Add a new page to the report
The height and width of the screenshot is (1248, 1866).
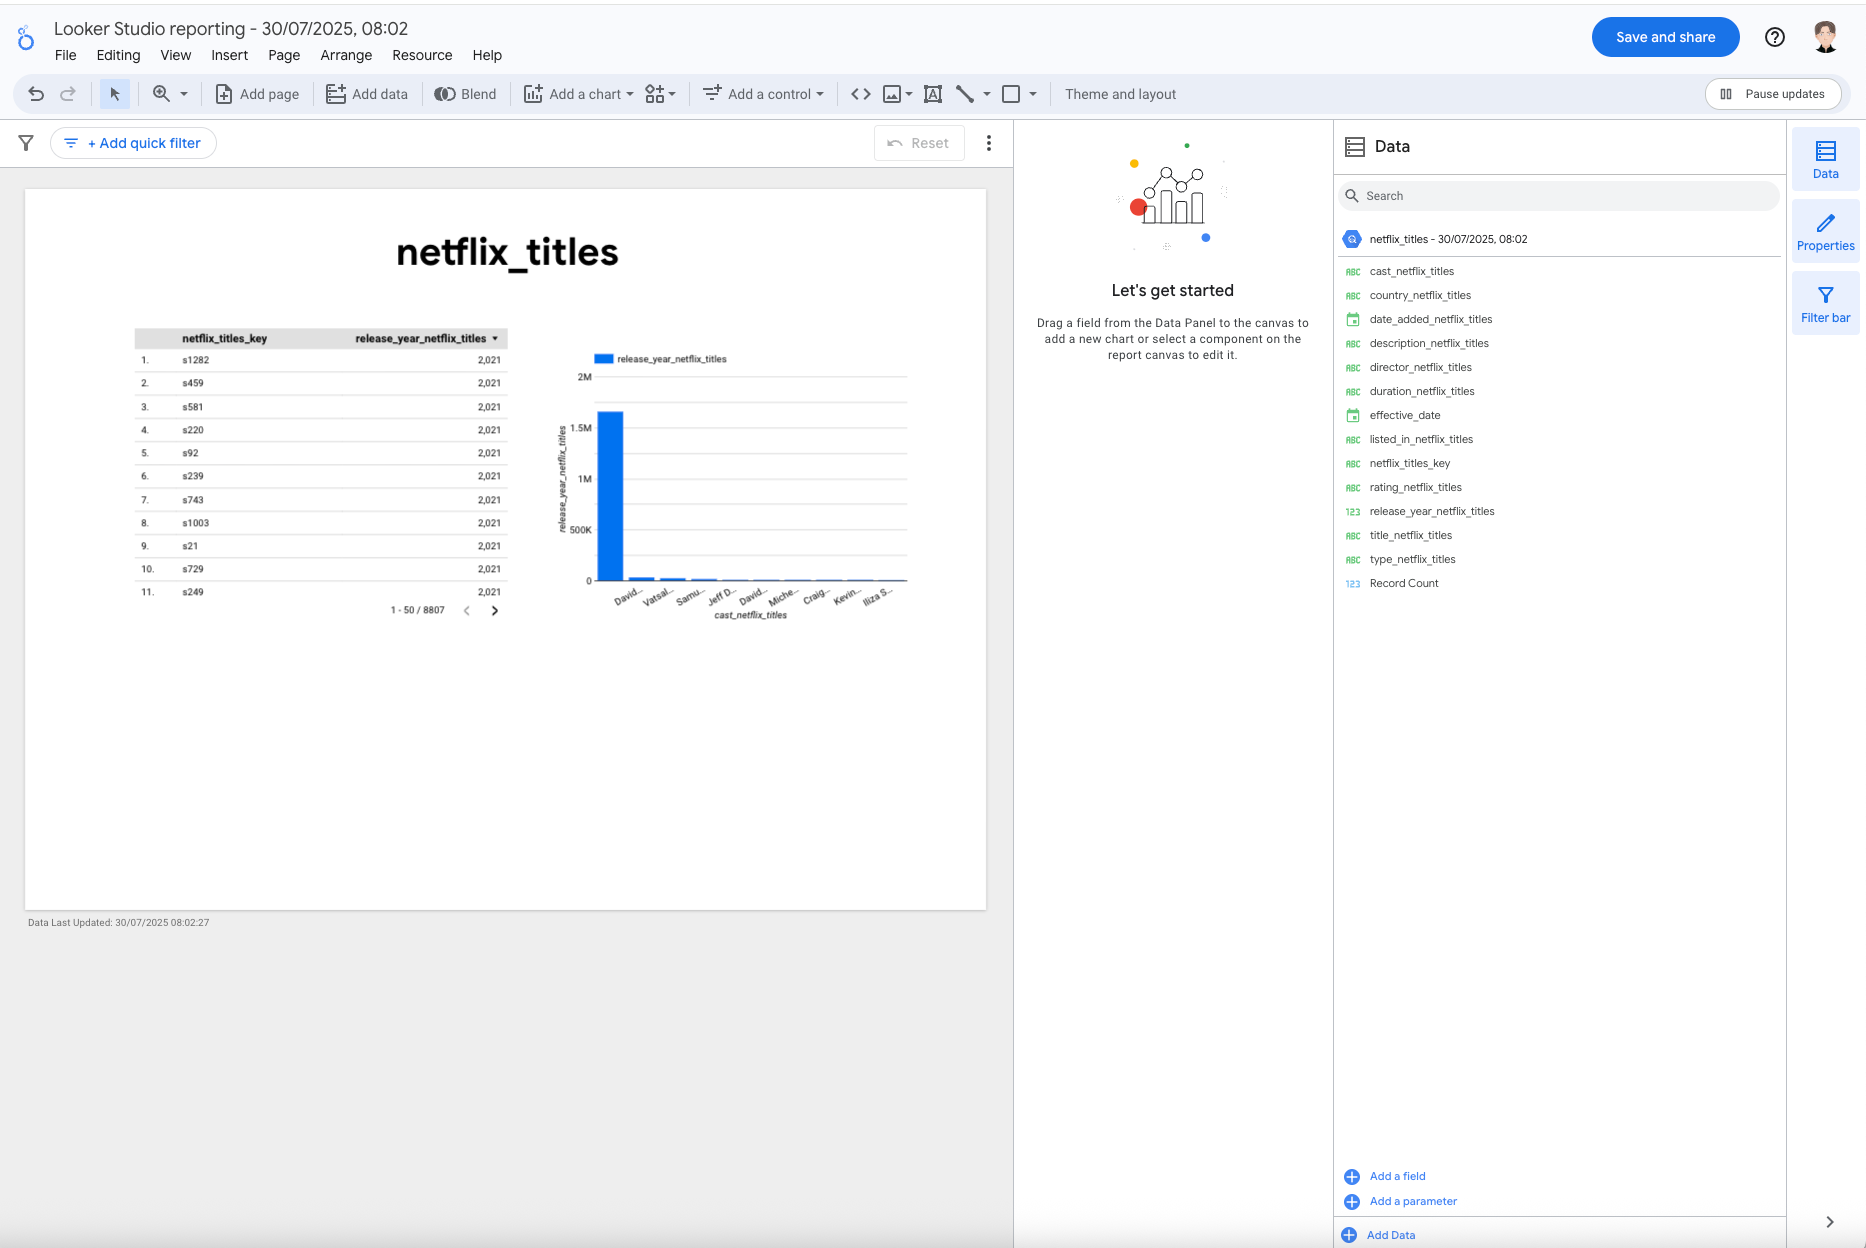(257, 94)
